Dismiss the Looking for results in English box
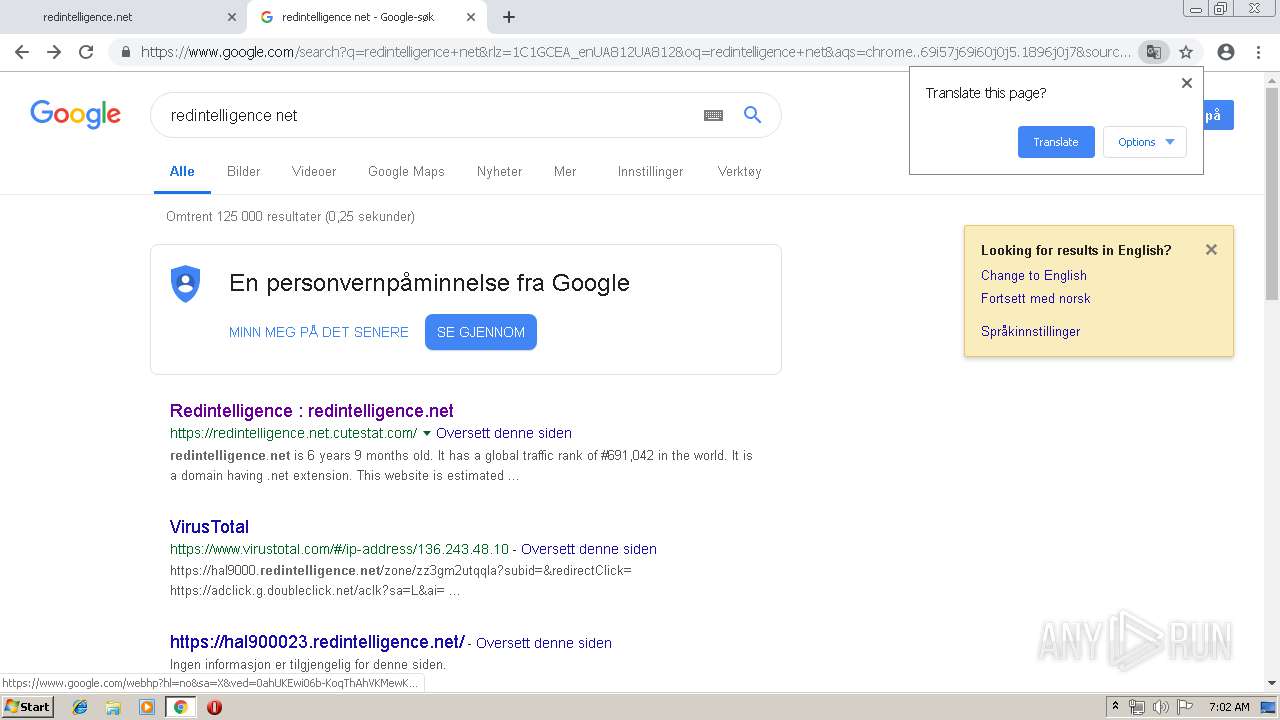This screenshot has height=720, width=1280. point(1211,250)
